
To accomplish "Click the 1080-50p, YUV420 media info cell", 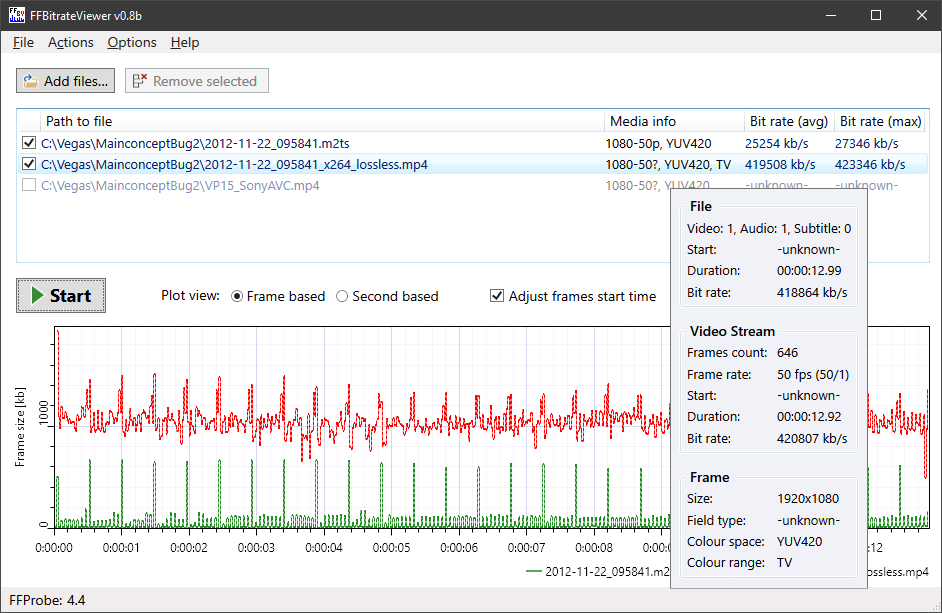I will click(658, 144).
